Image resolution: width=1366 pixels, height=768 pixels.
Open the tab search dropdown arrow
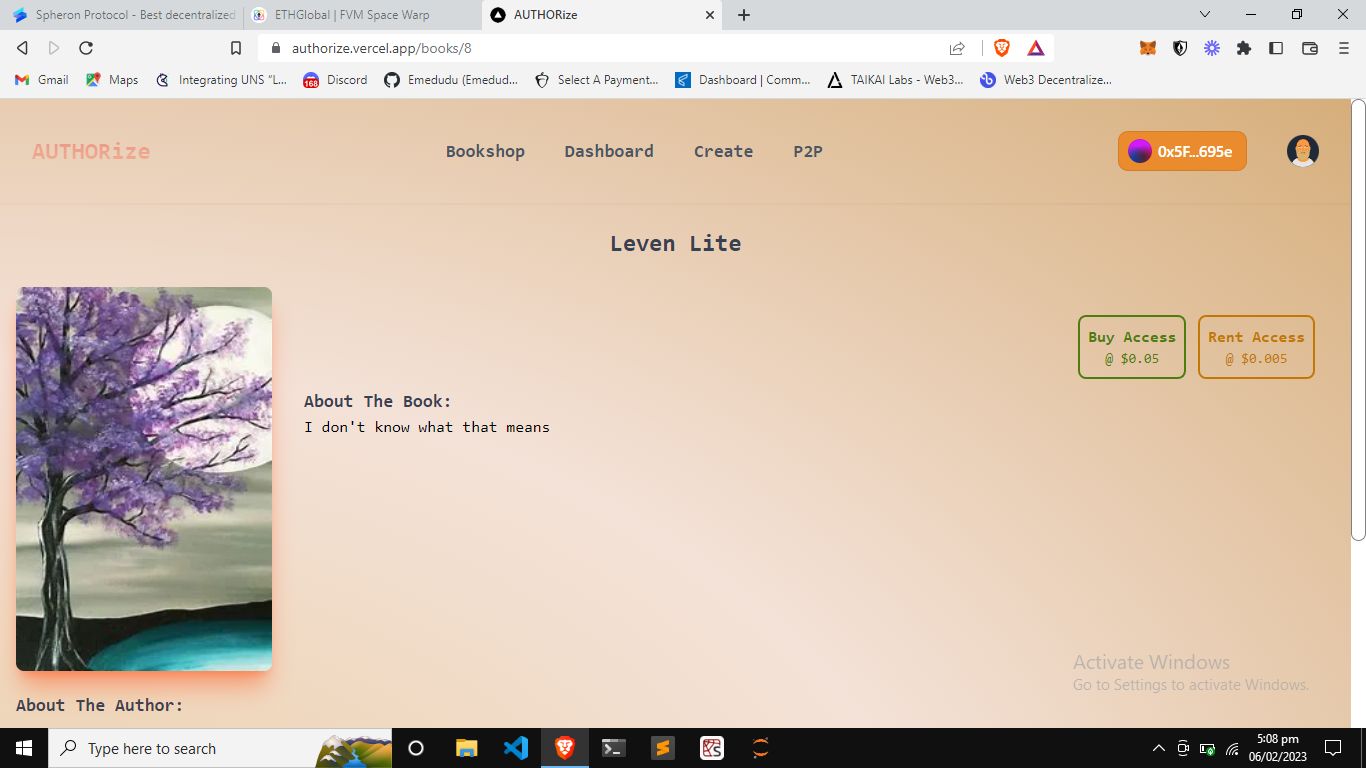coord(1205,14)
